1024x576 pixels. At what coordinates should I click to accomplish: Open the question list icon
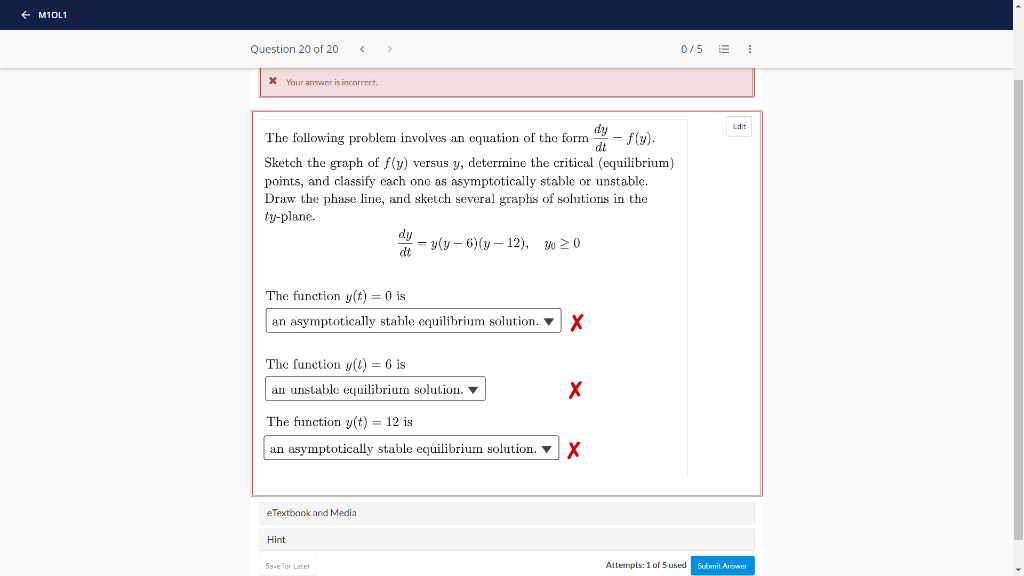tap(724, 49)
